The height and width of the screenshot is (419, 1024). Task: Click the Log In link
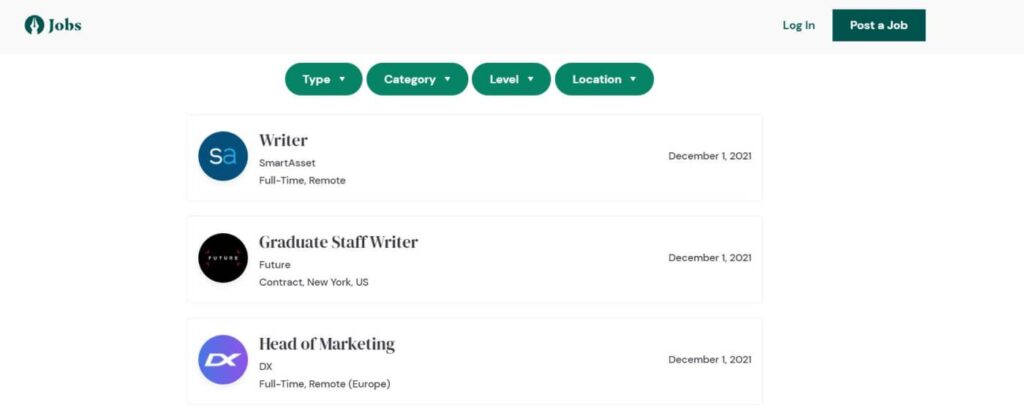[x=799, y=25]
